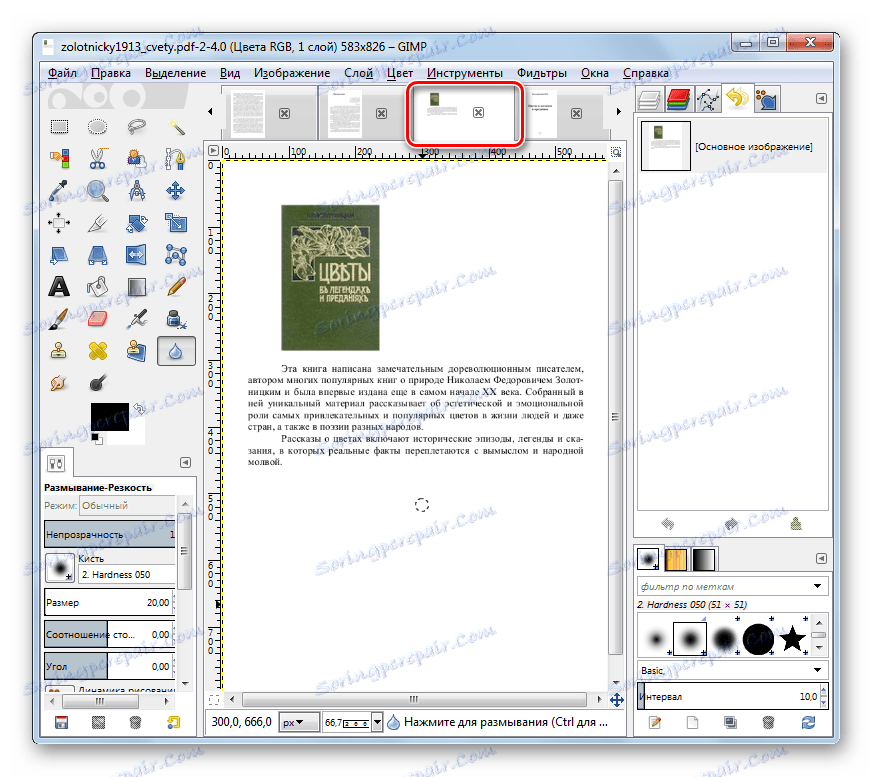Select the Rotate tool
The width and height of the screenshot is (873, 777).
coord(136,223)
